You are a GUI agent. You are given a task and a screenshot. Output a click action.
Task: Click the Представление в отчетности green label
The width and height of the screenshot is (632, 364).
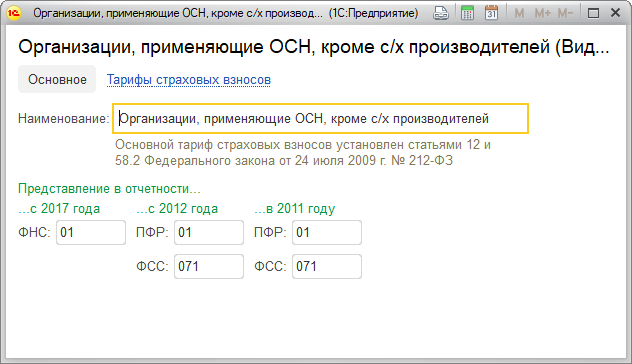click(109, 188)
